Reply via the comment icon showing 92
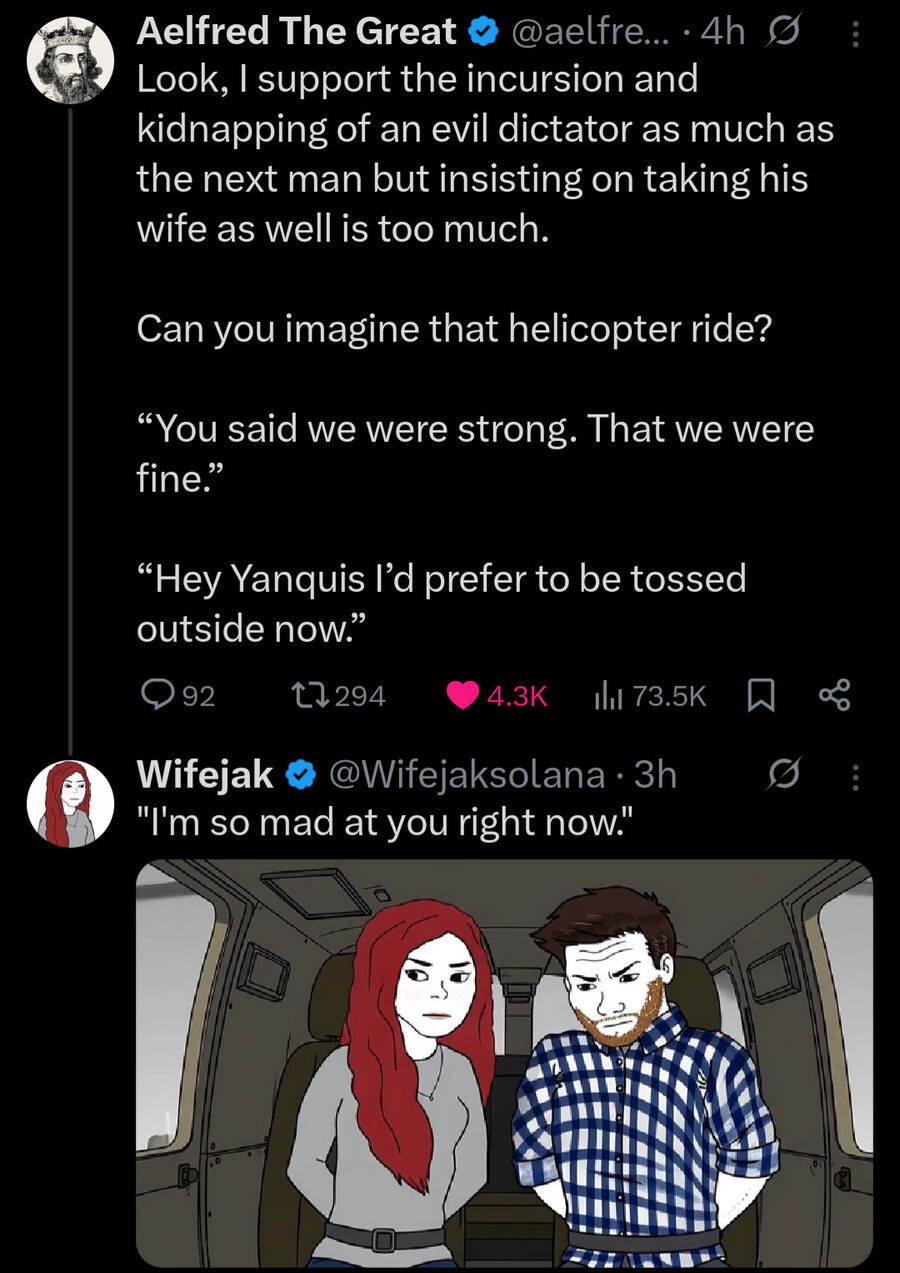The width and height of the screenshot is (900, 1273). pos(156,695)
